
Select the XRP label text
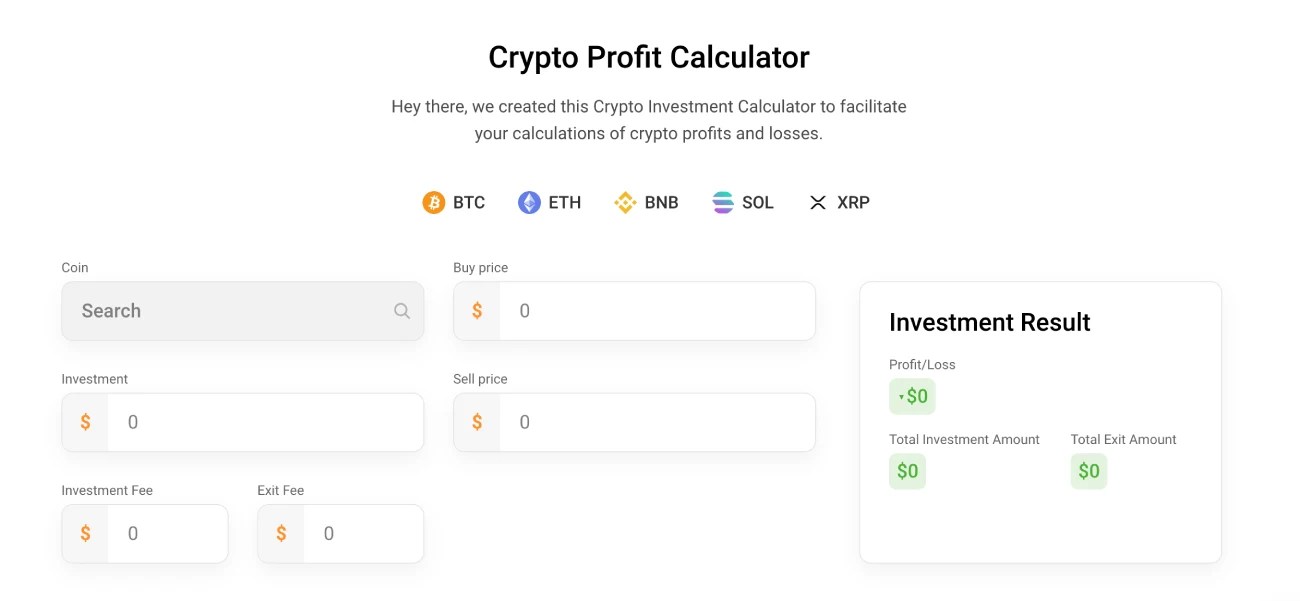(852, 202)
